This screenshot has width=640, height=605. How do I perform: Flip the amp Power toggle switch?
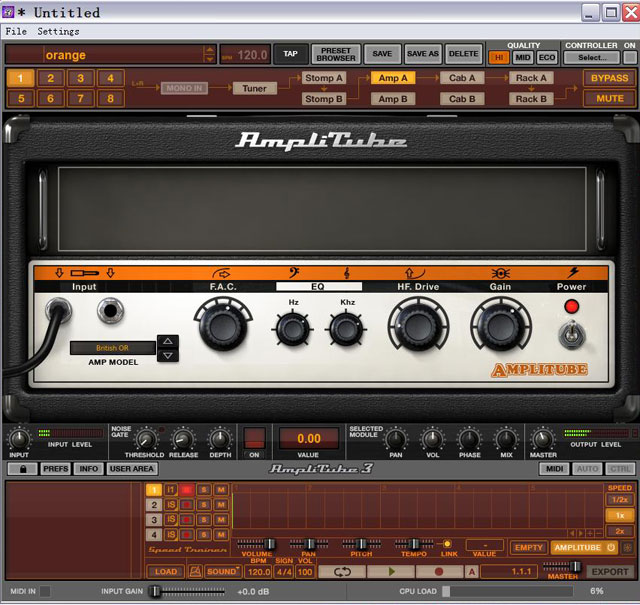coord(571,334)
